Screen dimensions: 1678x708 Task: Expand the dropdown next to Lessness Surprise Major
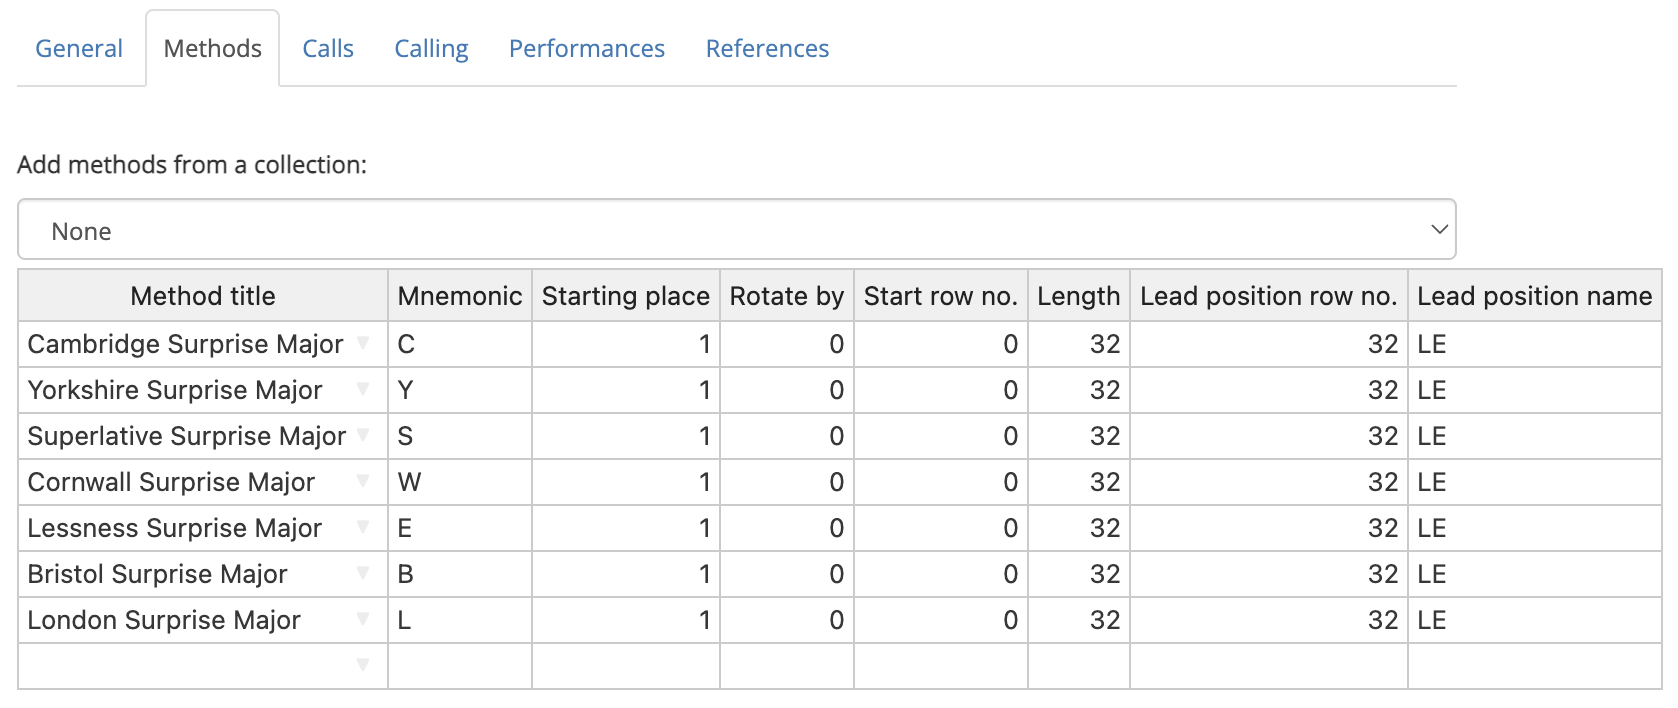363,527
